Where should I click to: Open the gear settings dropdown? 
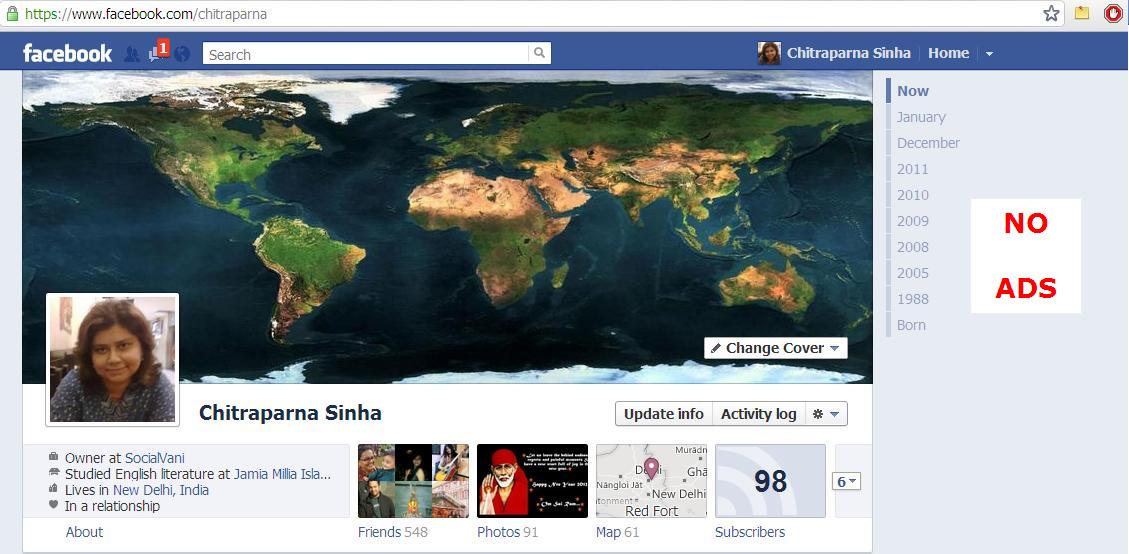point(826,414)
